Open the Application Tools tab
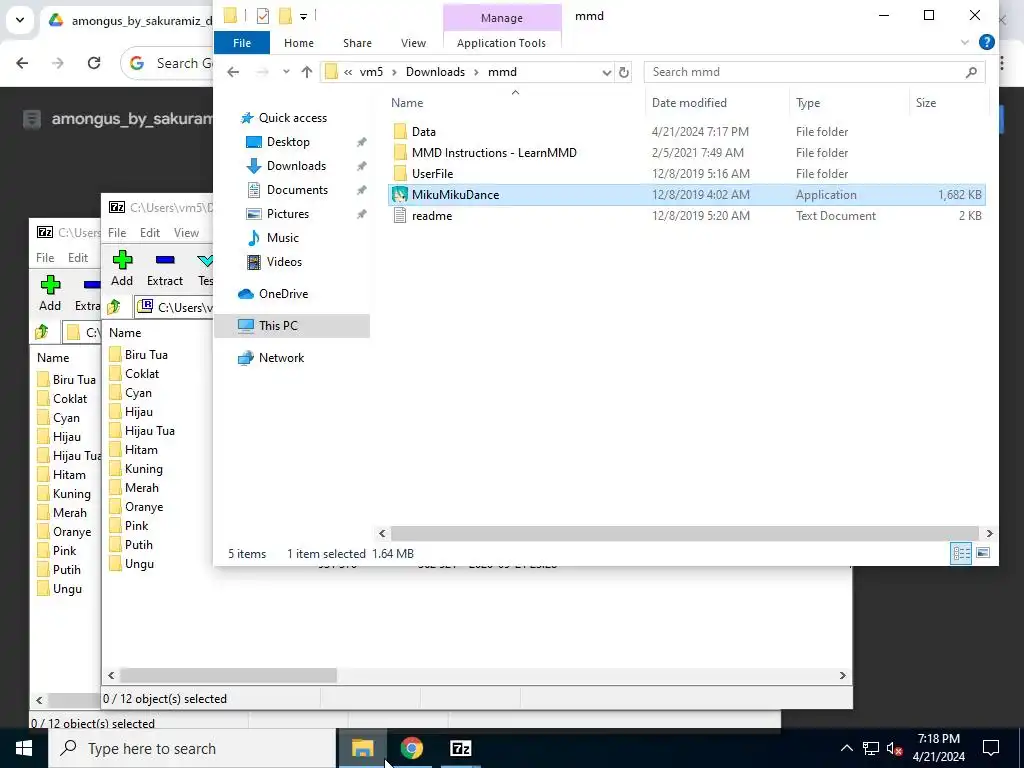 [x=501, y=43]
